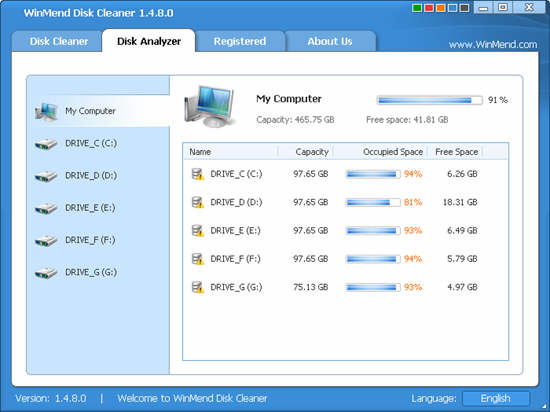Click the DRIVE_G (G:) sidebar drive icon
Image resolution: width=550 pixels, height=412 pixels.
tap(46, 273)
